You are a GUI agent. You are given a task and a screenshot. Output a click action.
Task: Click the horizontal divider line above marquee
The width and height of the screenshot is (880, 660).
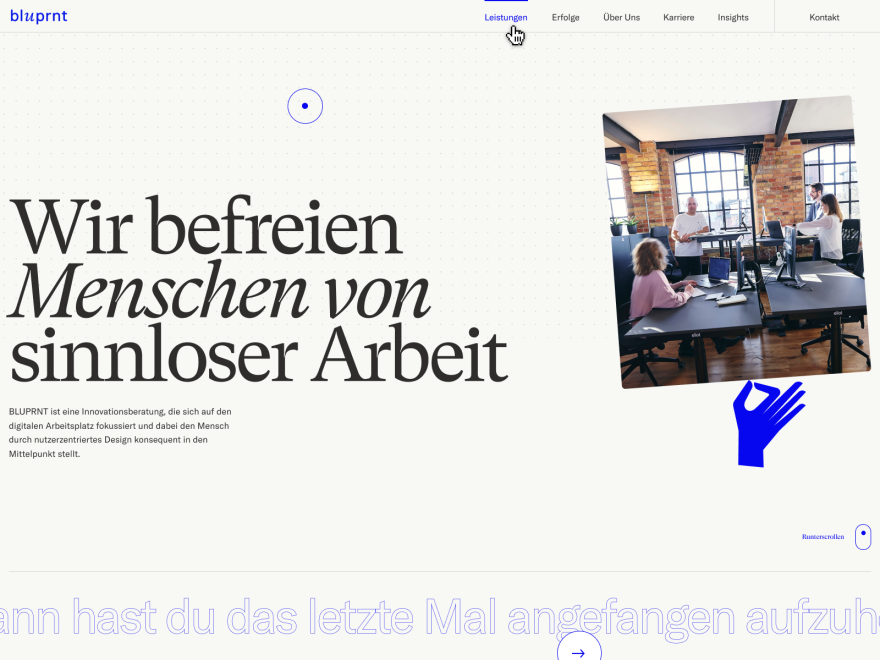(x=440, y=572)
